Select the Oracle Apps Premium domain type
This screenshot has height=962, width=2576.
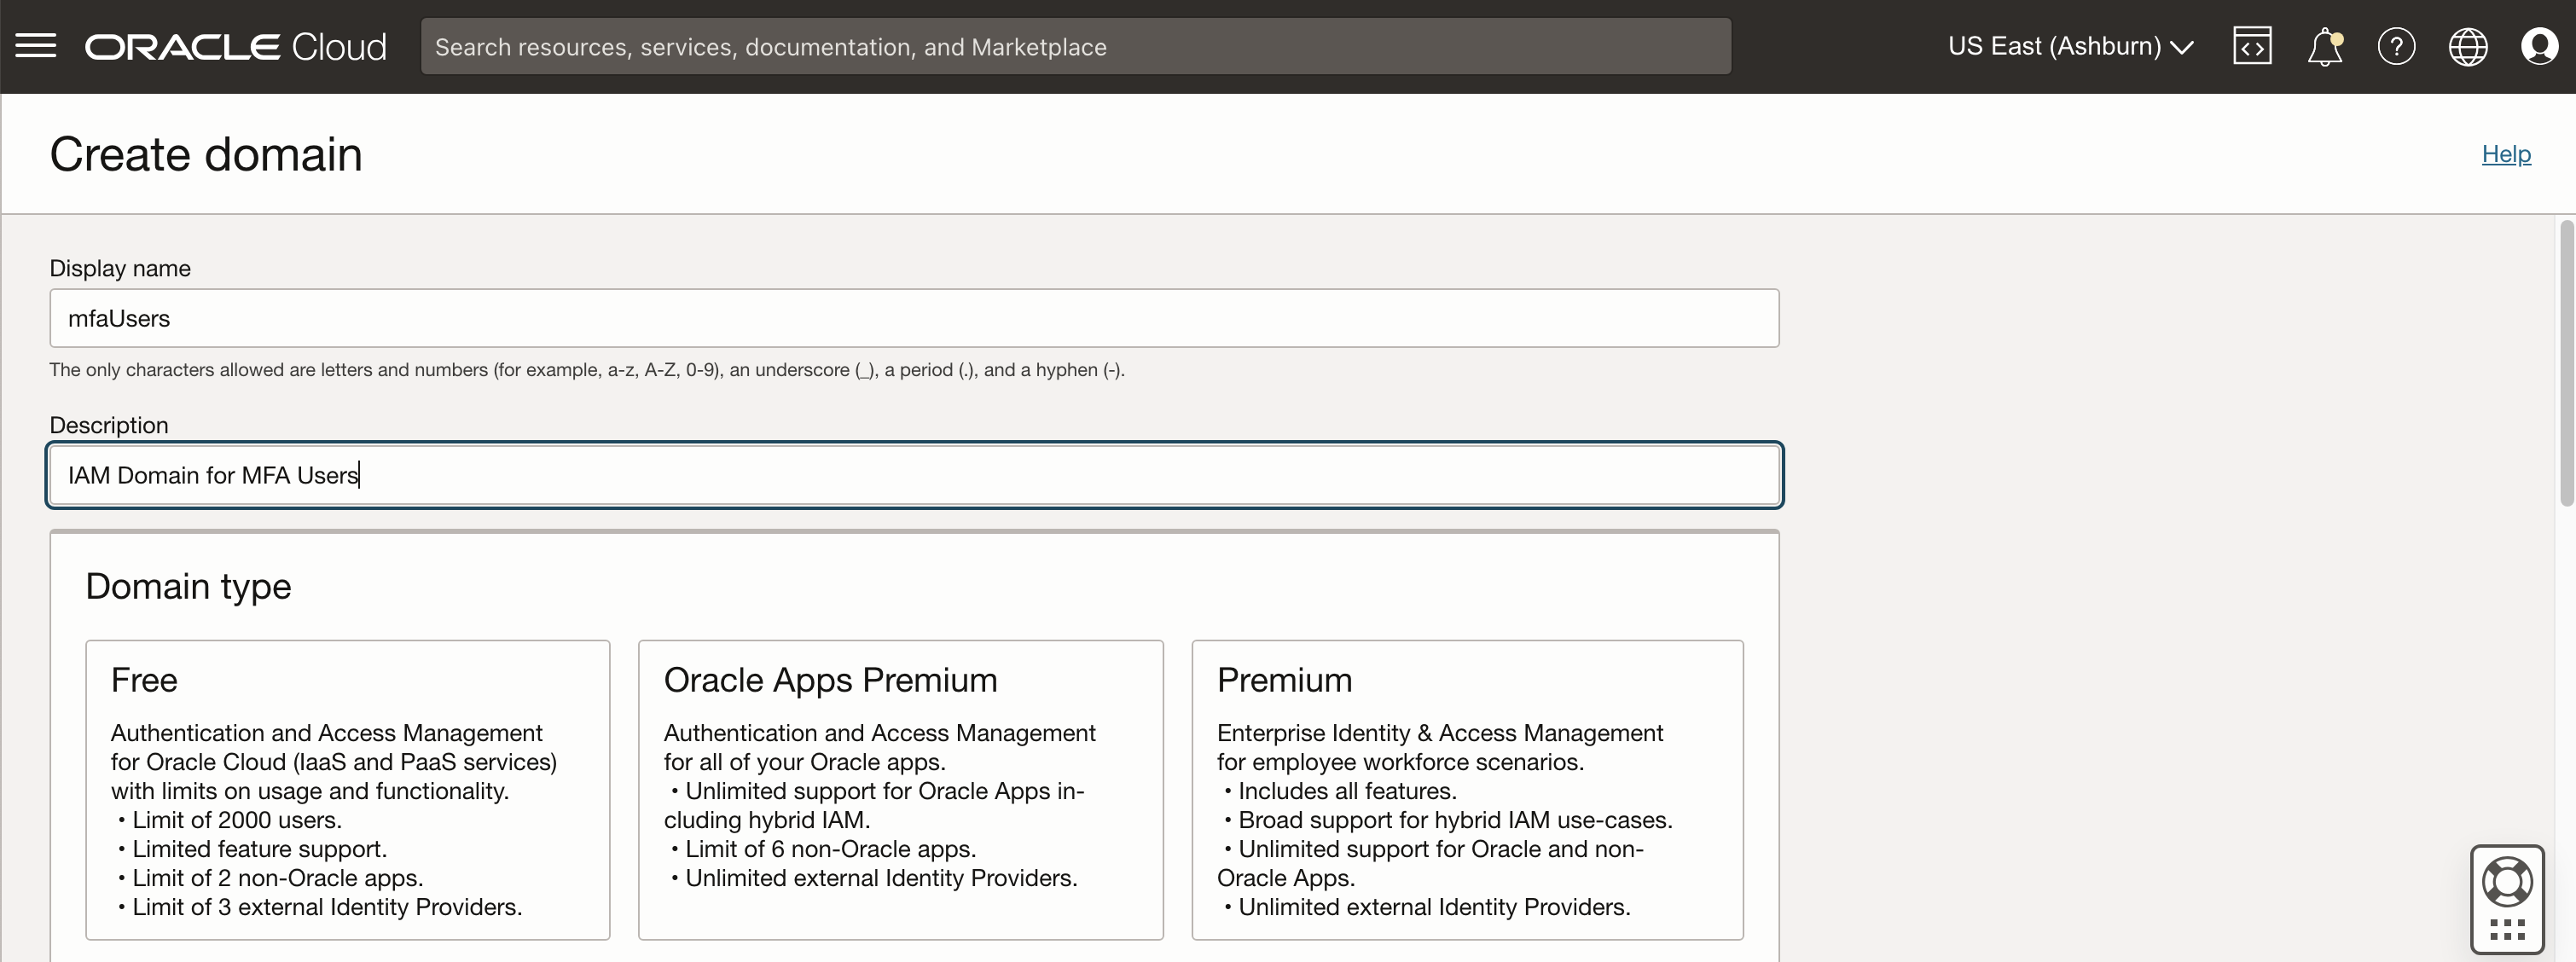(900, 789)
